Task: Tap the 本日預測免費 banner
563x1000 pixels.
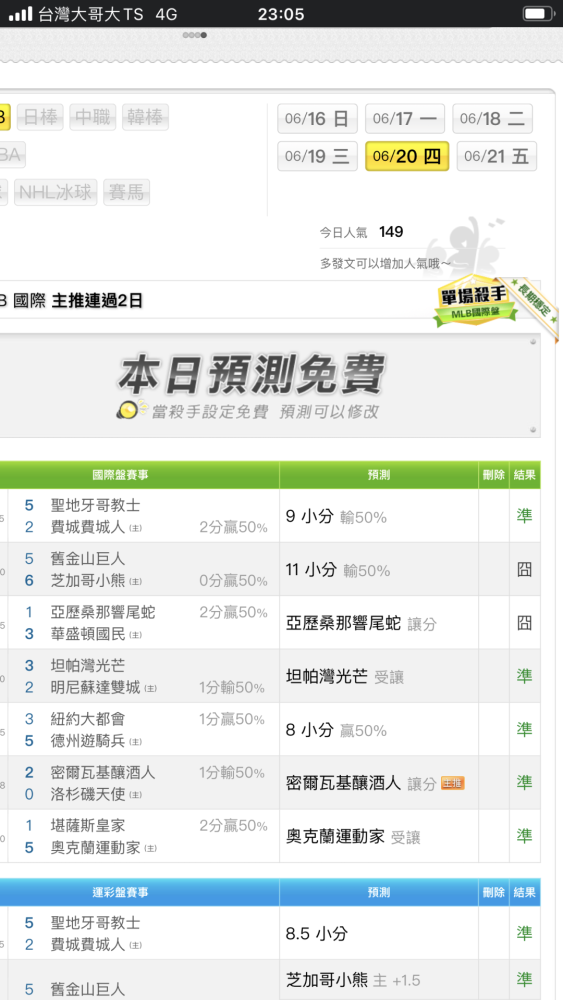Action: (269, 385)
